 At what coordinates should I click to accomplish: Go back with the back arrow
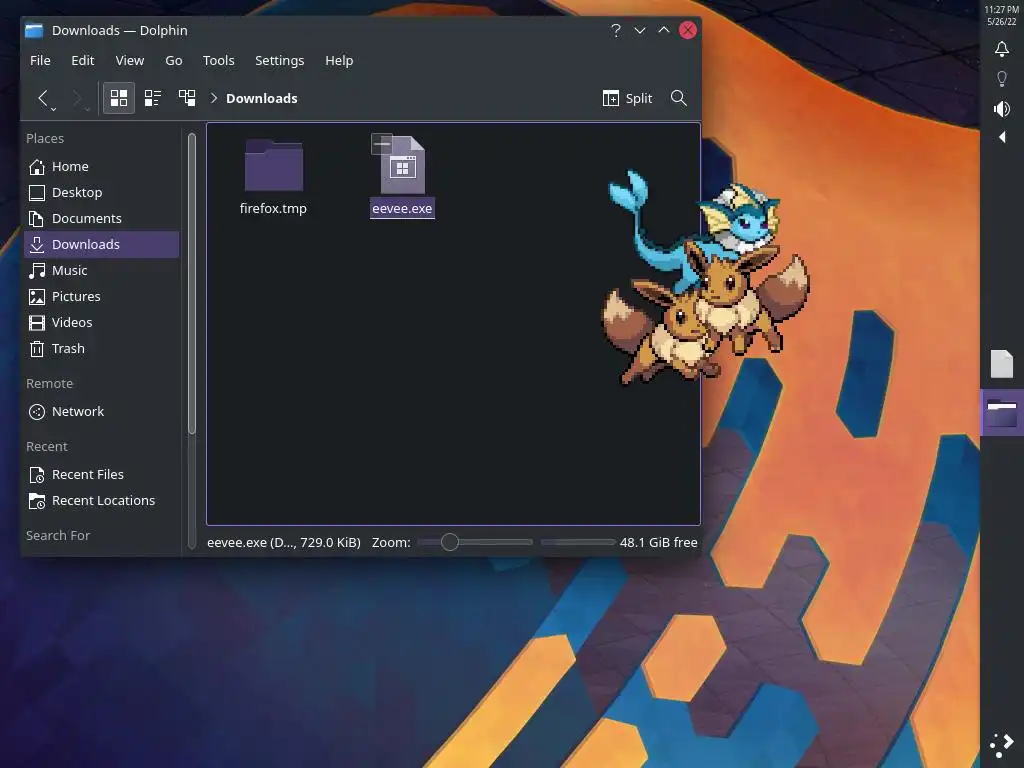[42, 98]
